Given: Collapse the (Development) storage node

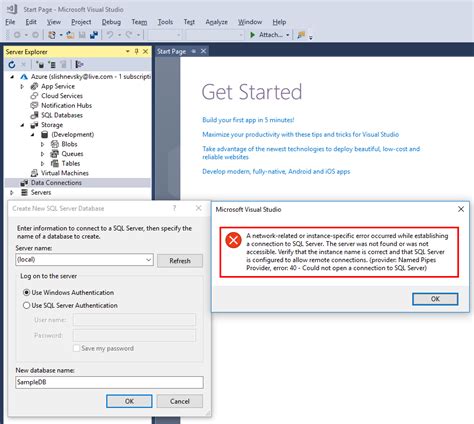Looking at the screenshot, I should tap(33, 135).
